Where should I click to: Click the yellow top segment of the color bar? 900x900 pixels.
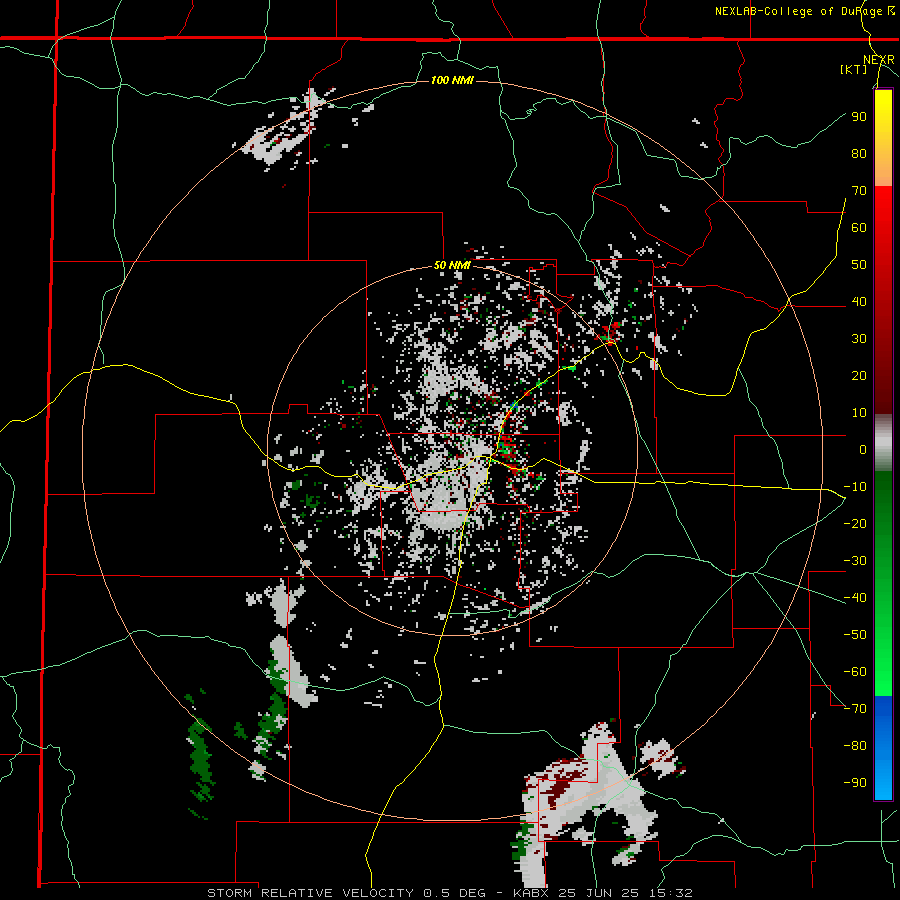click(x=883, y=138)
